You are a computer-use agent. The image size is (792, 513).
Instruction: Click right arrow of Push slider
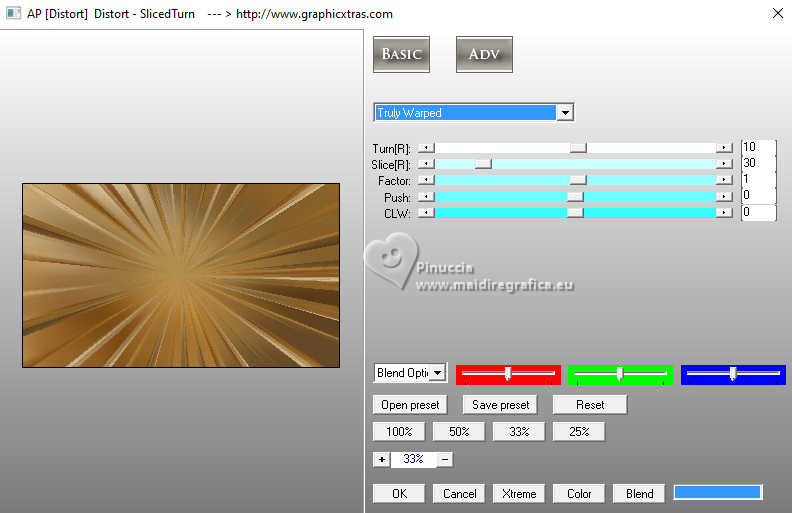(724, 197)
